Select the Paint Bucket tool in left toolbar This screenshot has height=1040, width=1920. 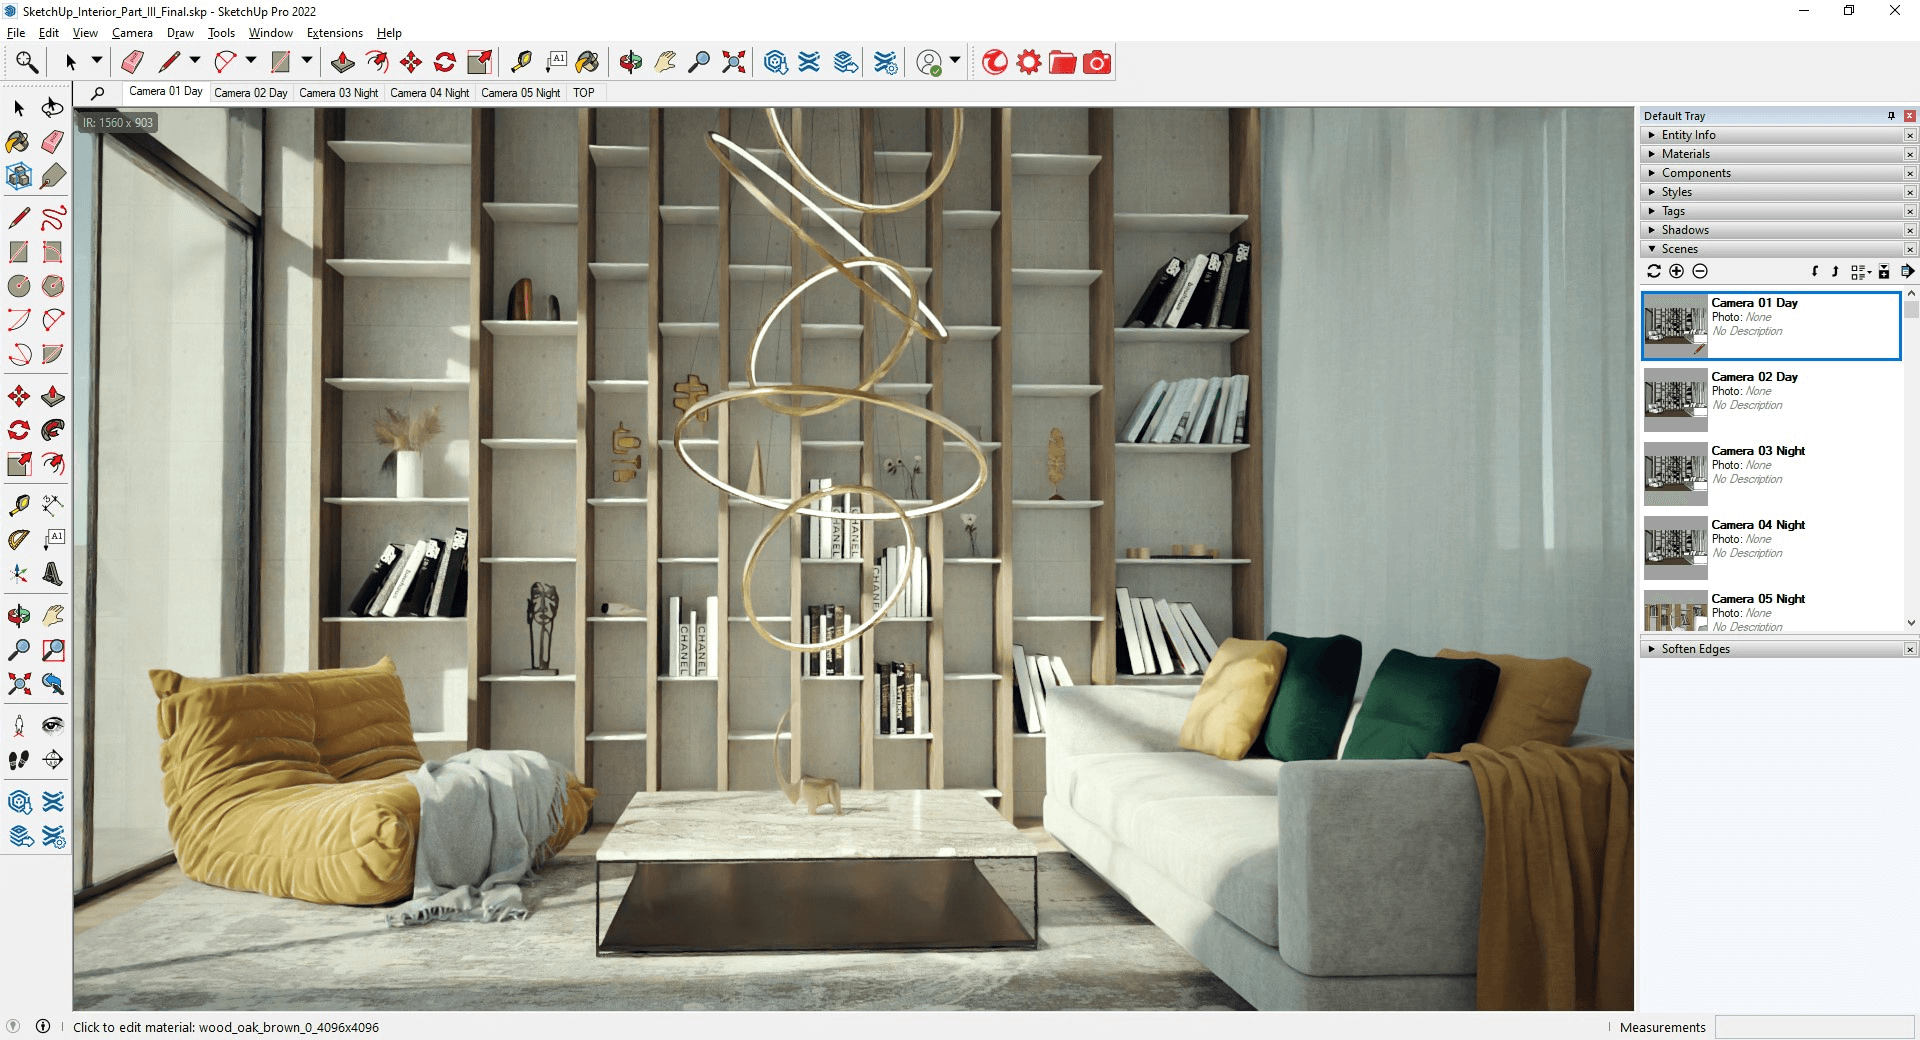point(18,142)
